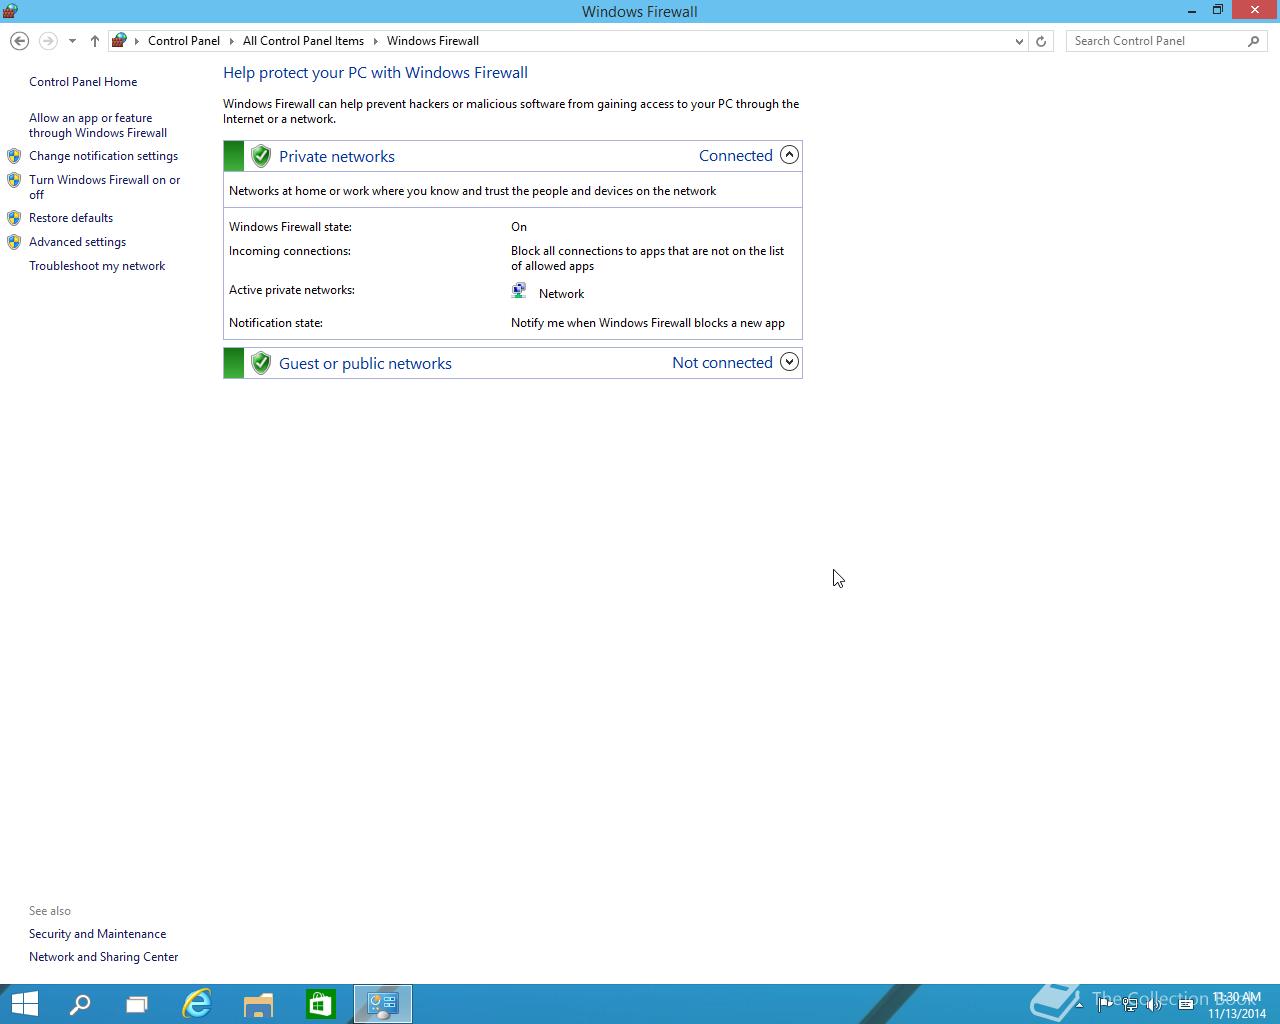Image resolution: width=1280 pixels, height=1024 pixels.
Task: Click shield icon beside Change notification settings
Action: pos(14,156)
